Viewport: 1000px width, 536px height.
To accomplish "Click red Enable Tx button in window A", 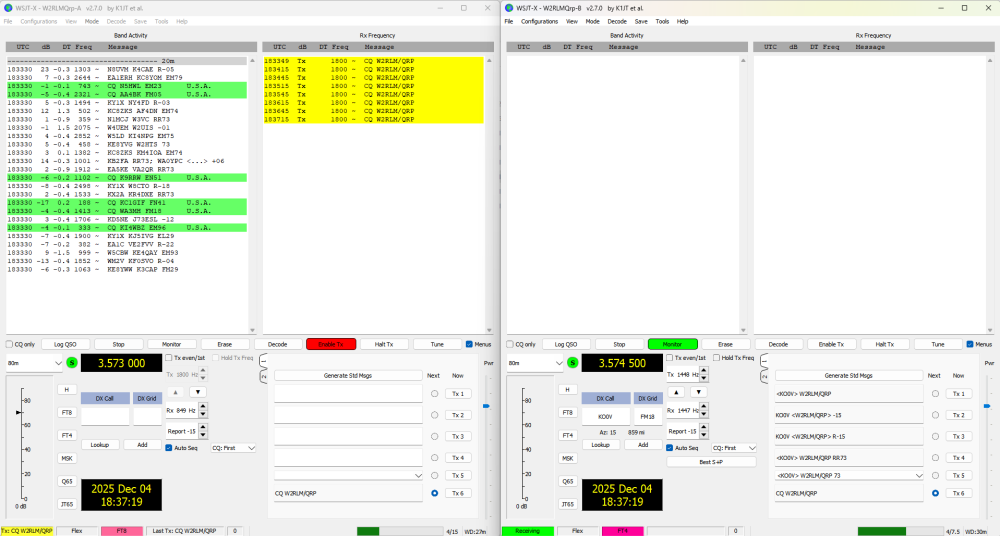I will pos(331,345).
